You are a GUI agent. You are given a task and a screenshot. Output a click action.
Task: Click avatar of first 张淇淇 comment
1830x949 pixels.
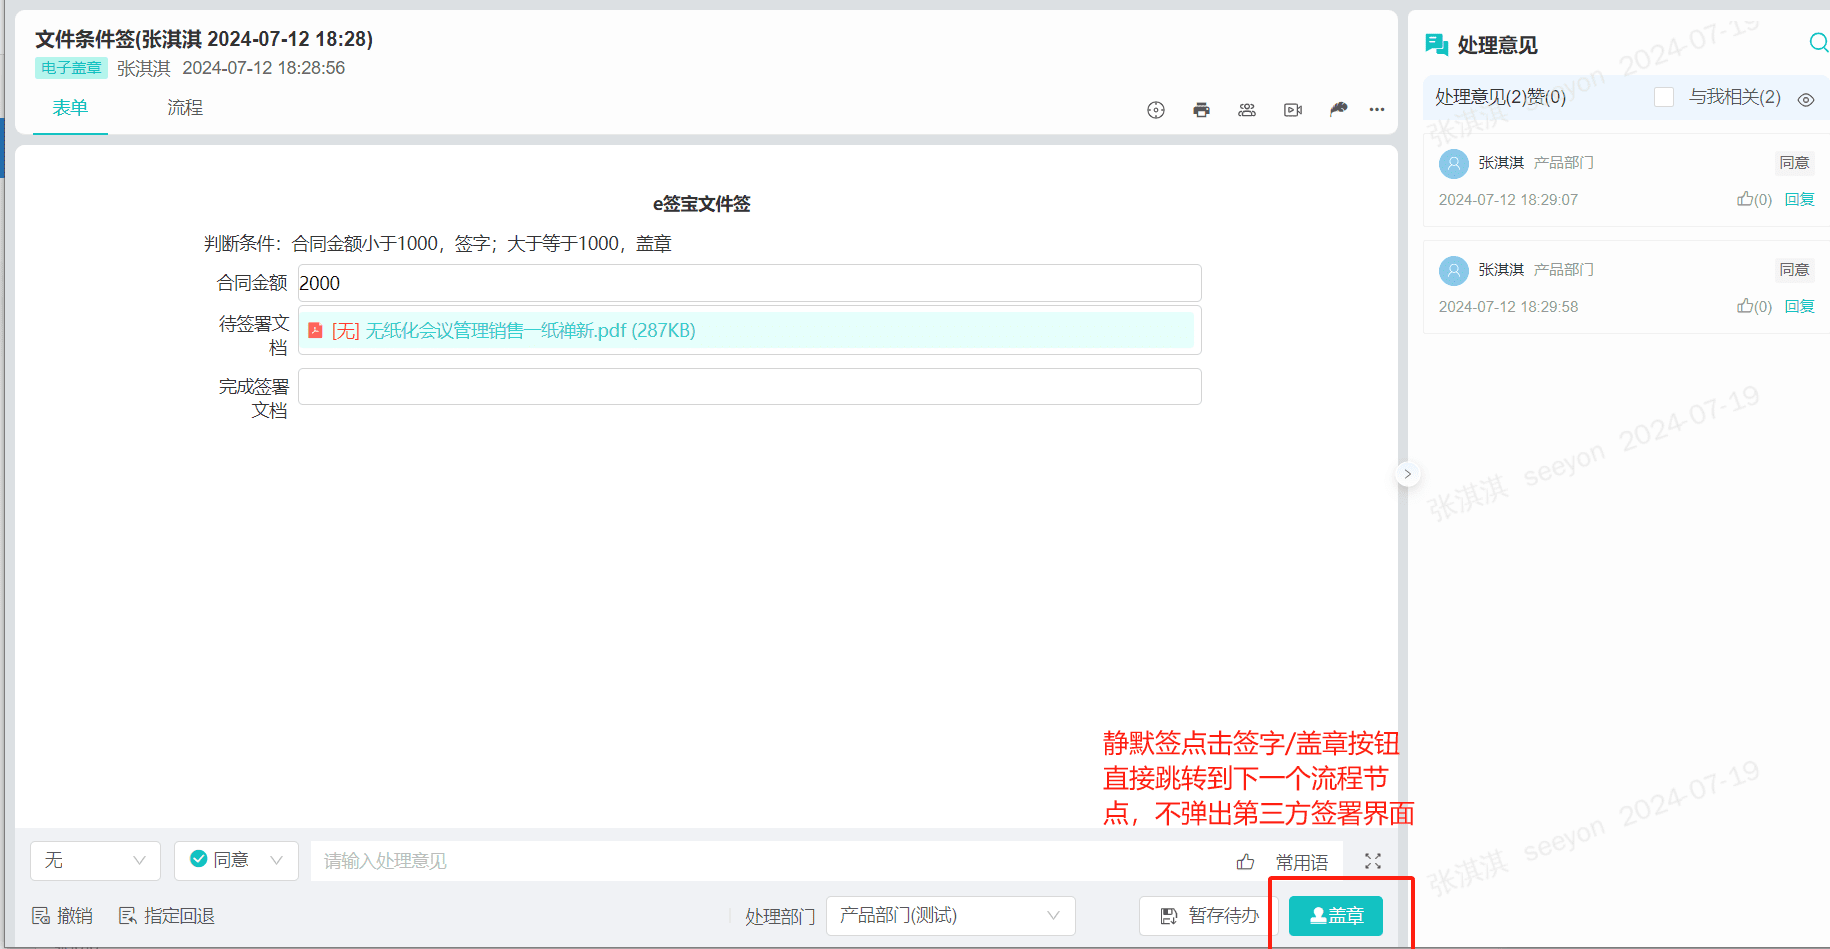[1454, 164]
